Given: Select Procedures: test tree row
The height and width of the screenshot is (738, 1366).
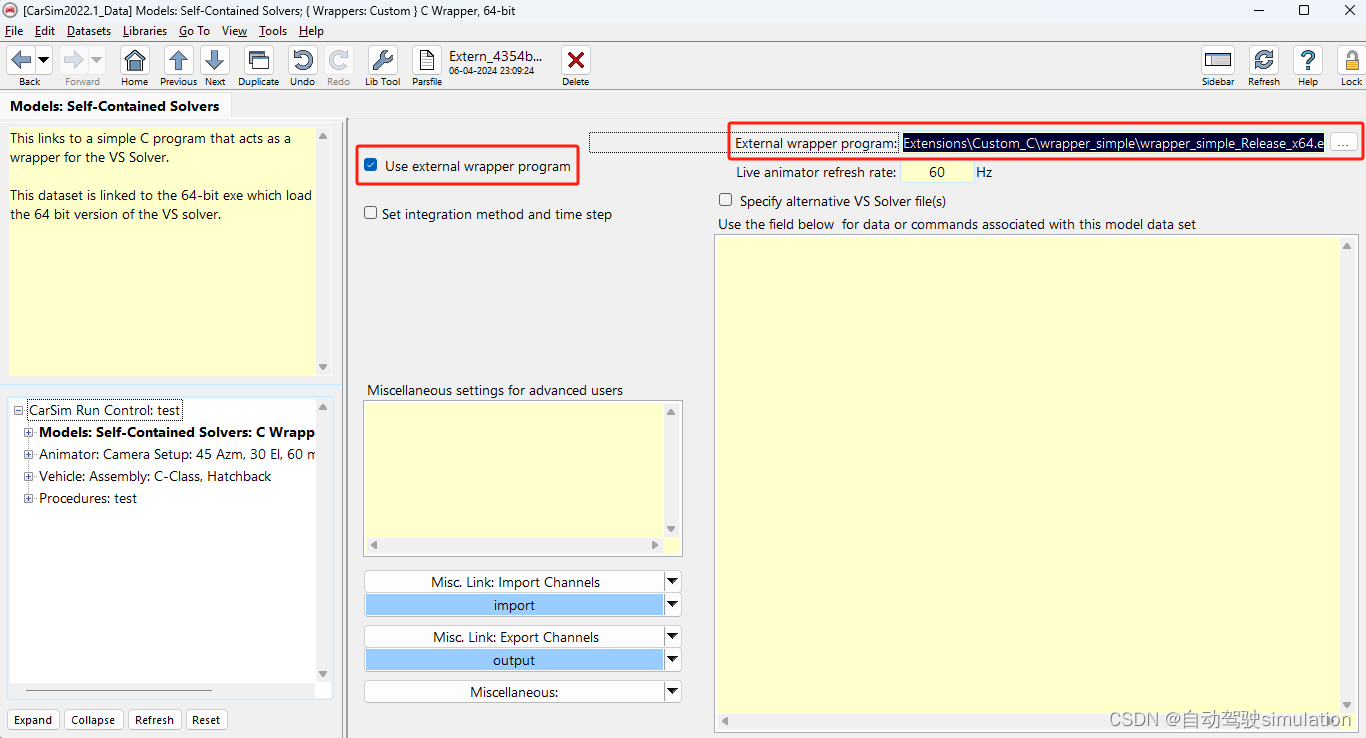Looking at the screenshot, I should 88,498.
